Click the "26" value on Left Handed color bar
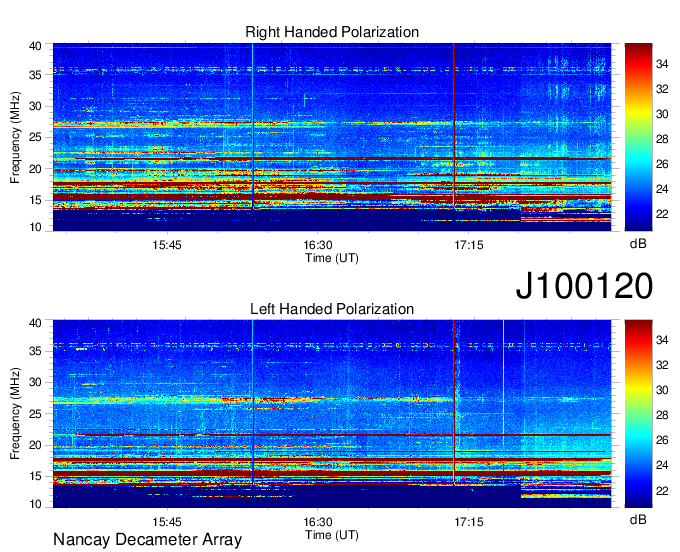The image size is (680, 552). (x=662, y=441)
